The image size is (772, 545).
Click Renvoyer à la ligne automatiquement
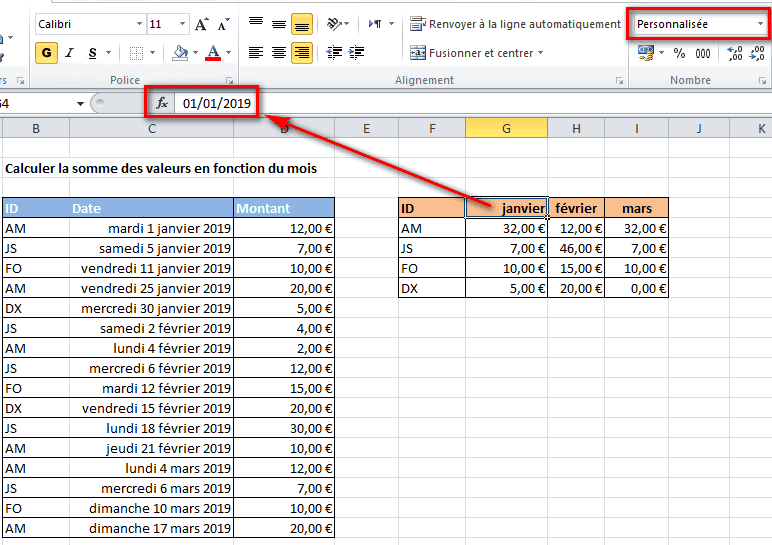coord(515,24)
